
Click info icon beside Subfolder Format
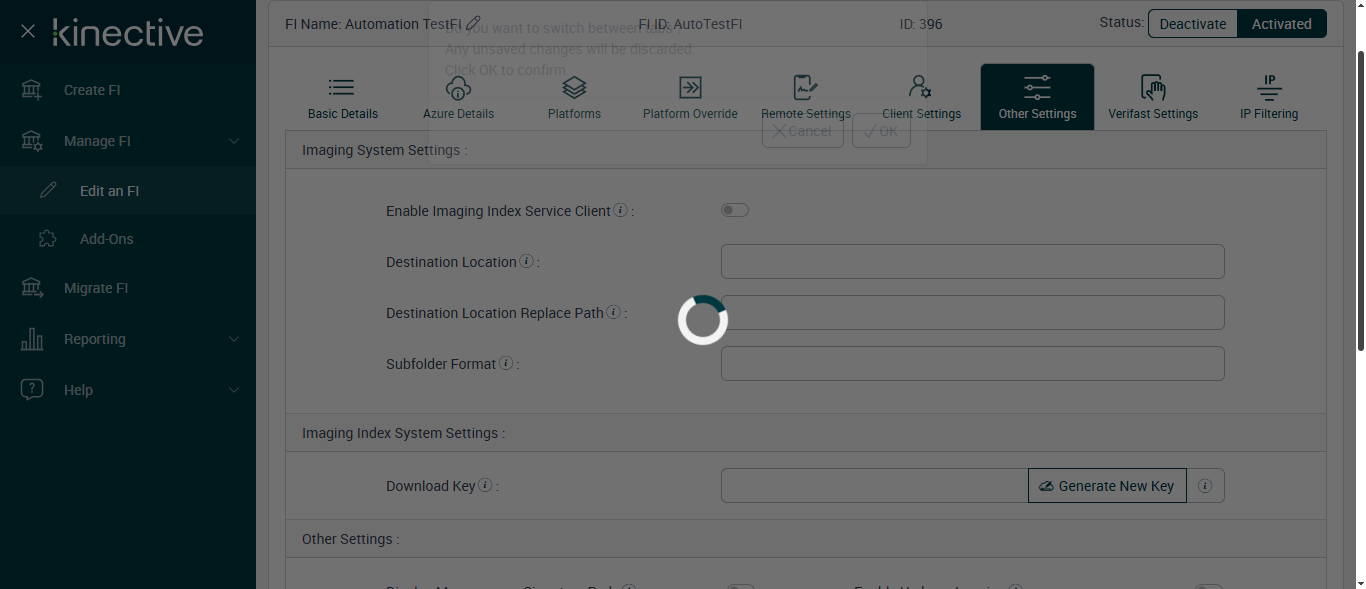(506, 363)
